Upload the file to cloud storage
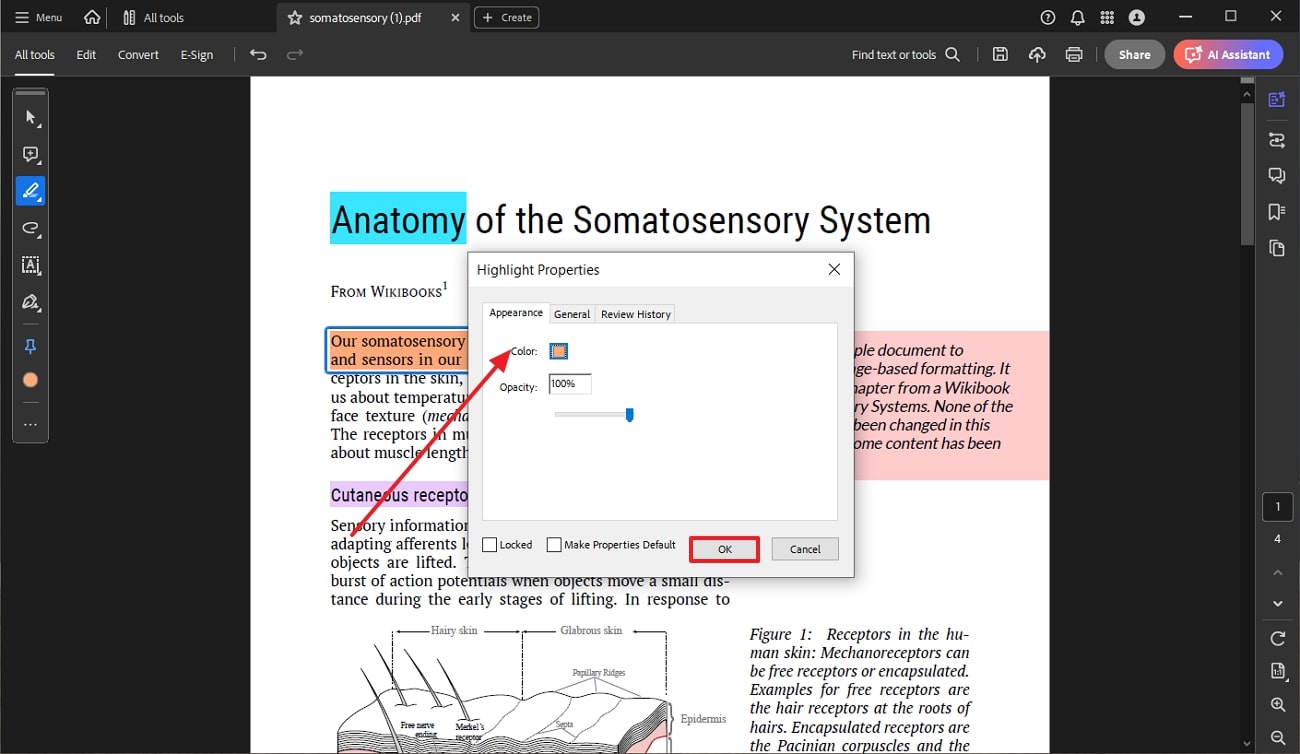Screen dimensions: 1300x754 coord(1037,55)
